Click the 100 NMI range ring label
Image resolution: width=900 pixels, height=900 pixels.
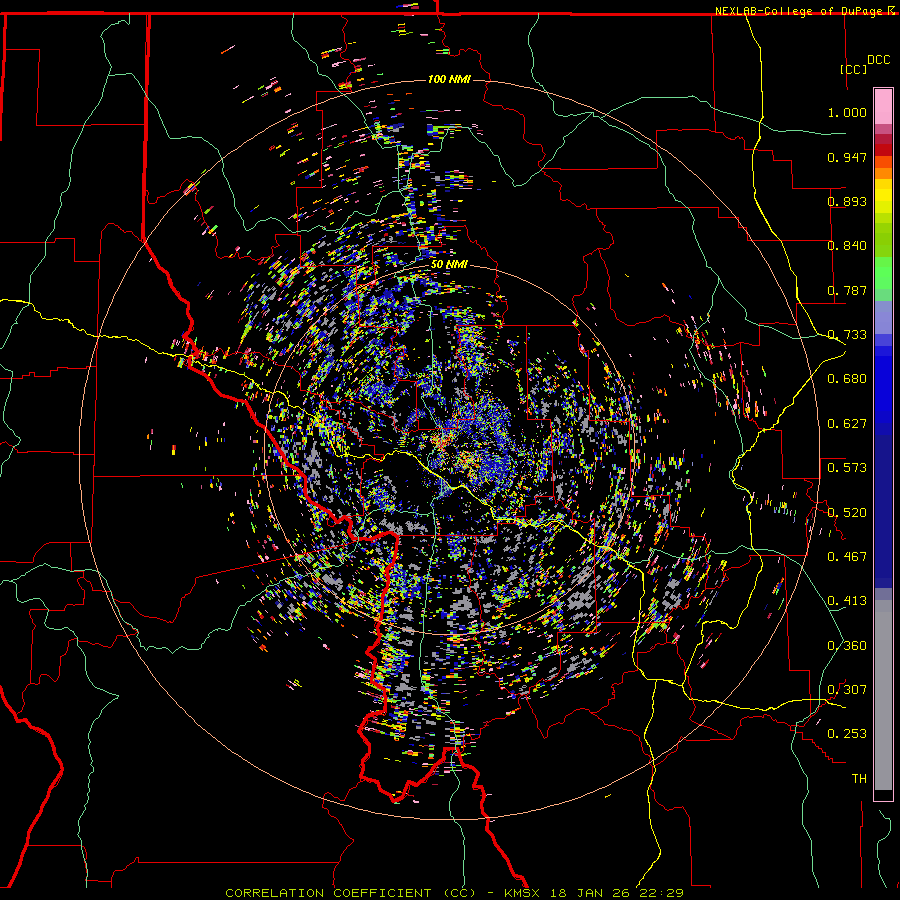pyautogui.click(x=449, y=79)
